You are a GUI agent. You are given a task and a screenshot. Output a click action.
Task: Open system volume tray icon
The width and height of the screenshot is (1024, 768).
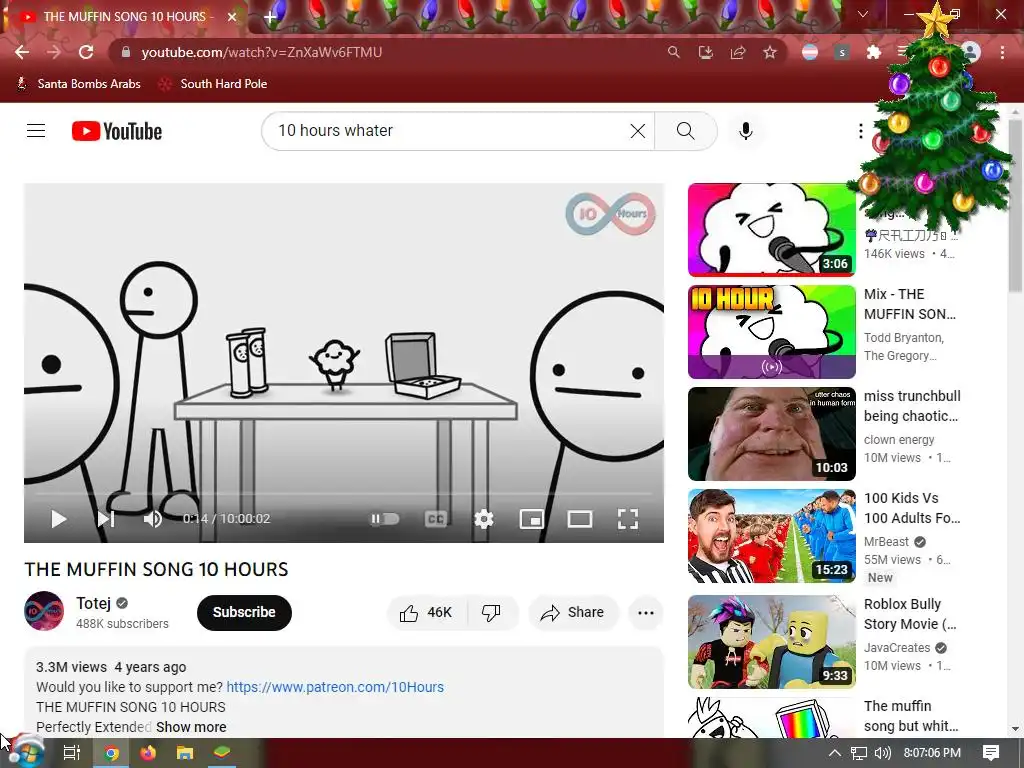[883, 753]
